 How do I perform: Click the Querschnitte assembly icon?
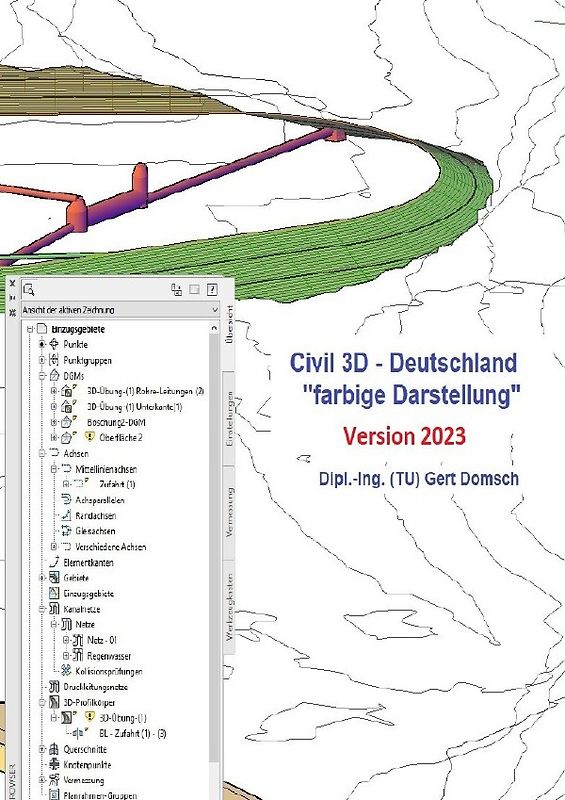click(x=54, y=749)
